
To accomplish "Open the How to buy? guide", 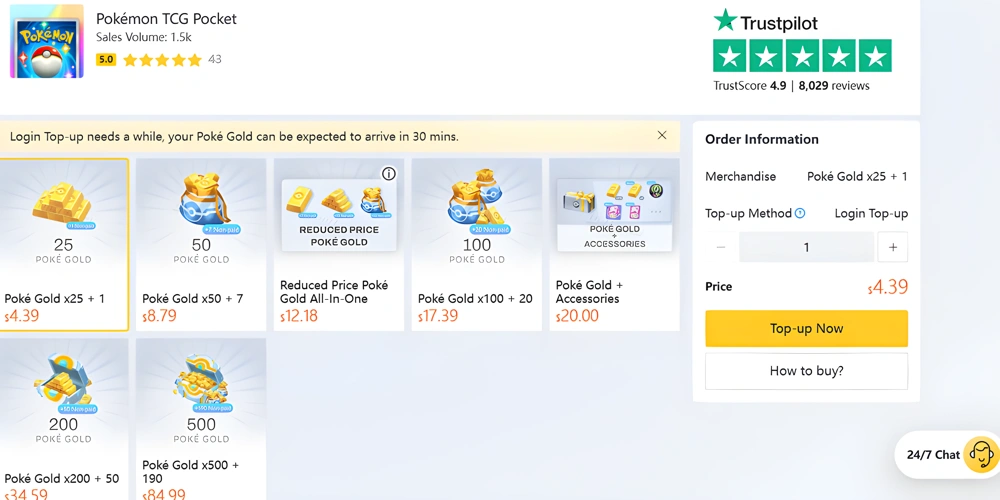I will pos(806,371).
